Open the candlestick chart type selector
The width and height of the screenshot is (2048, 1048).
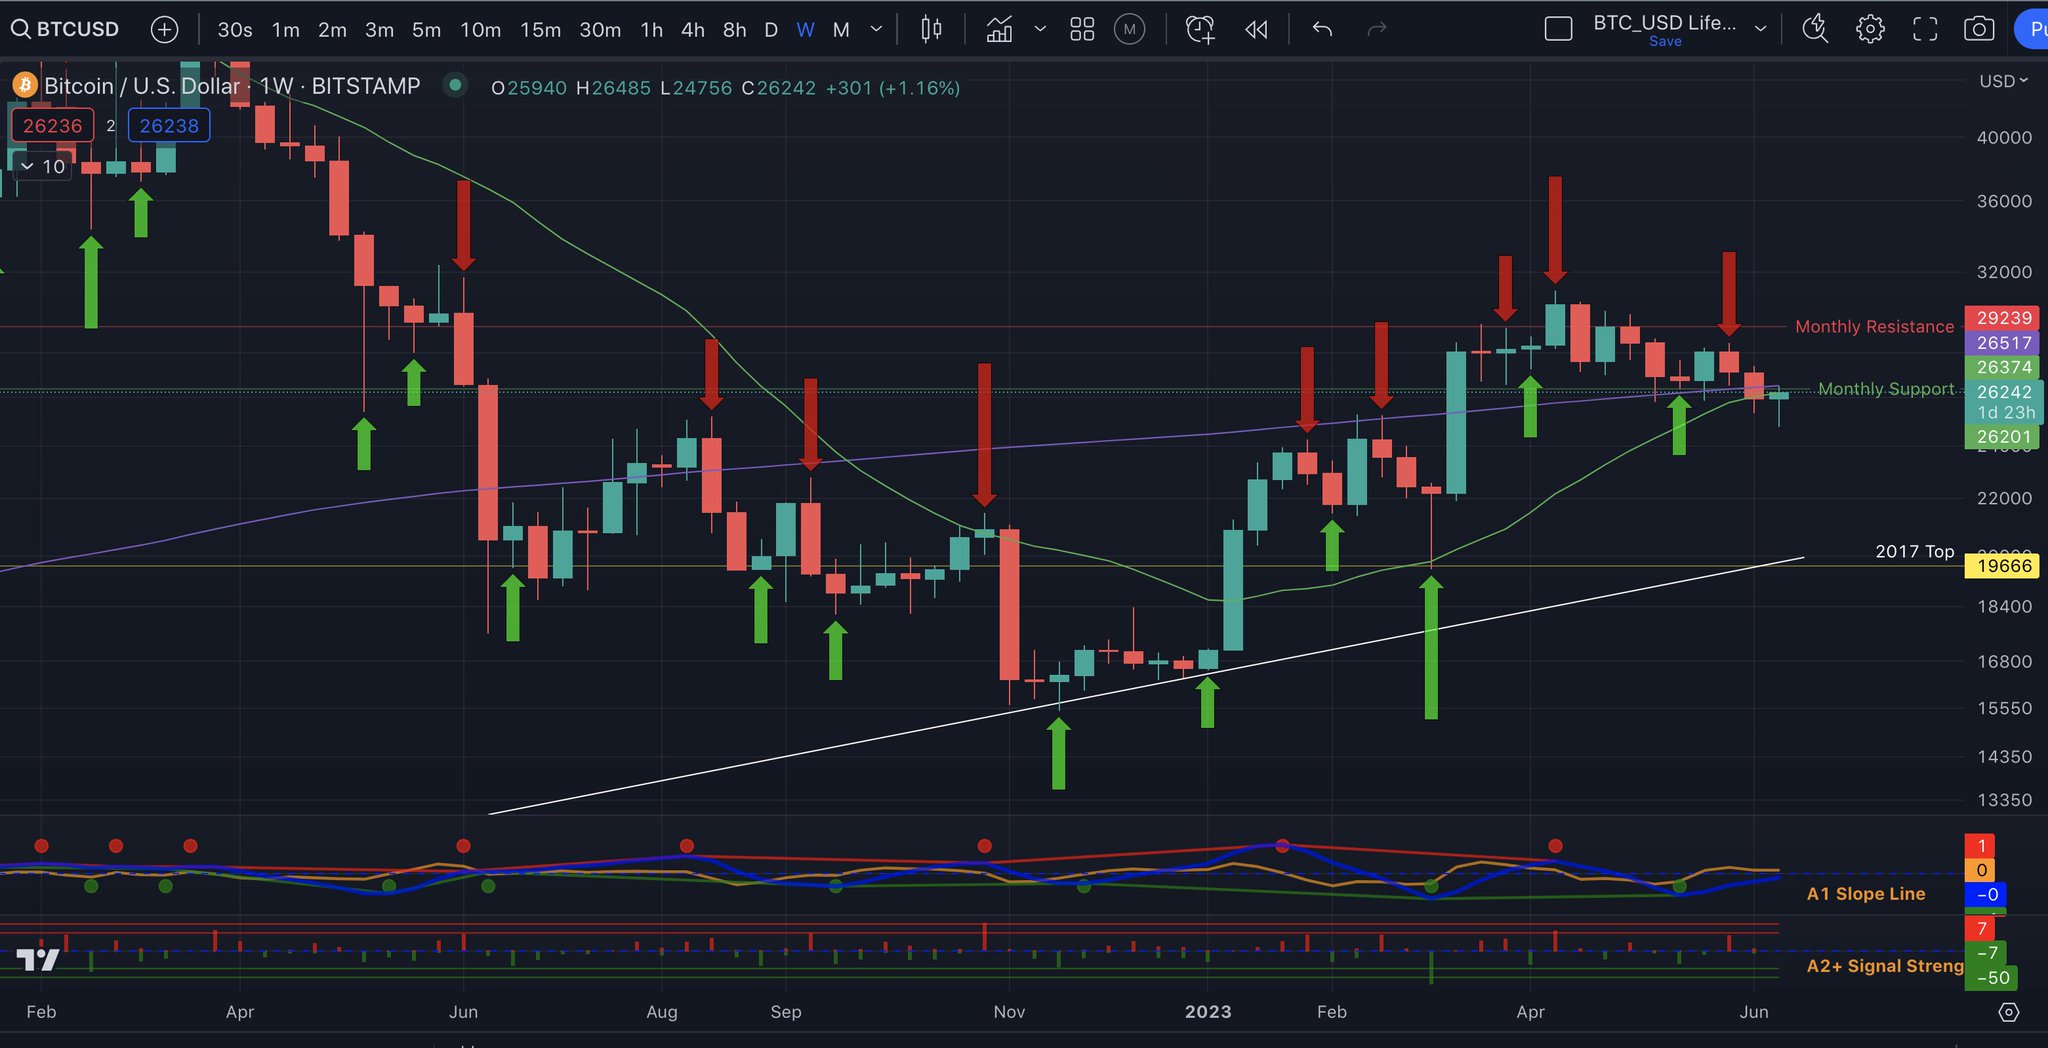931,30
